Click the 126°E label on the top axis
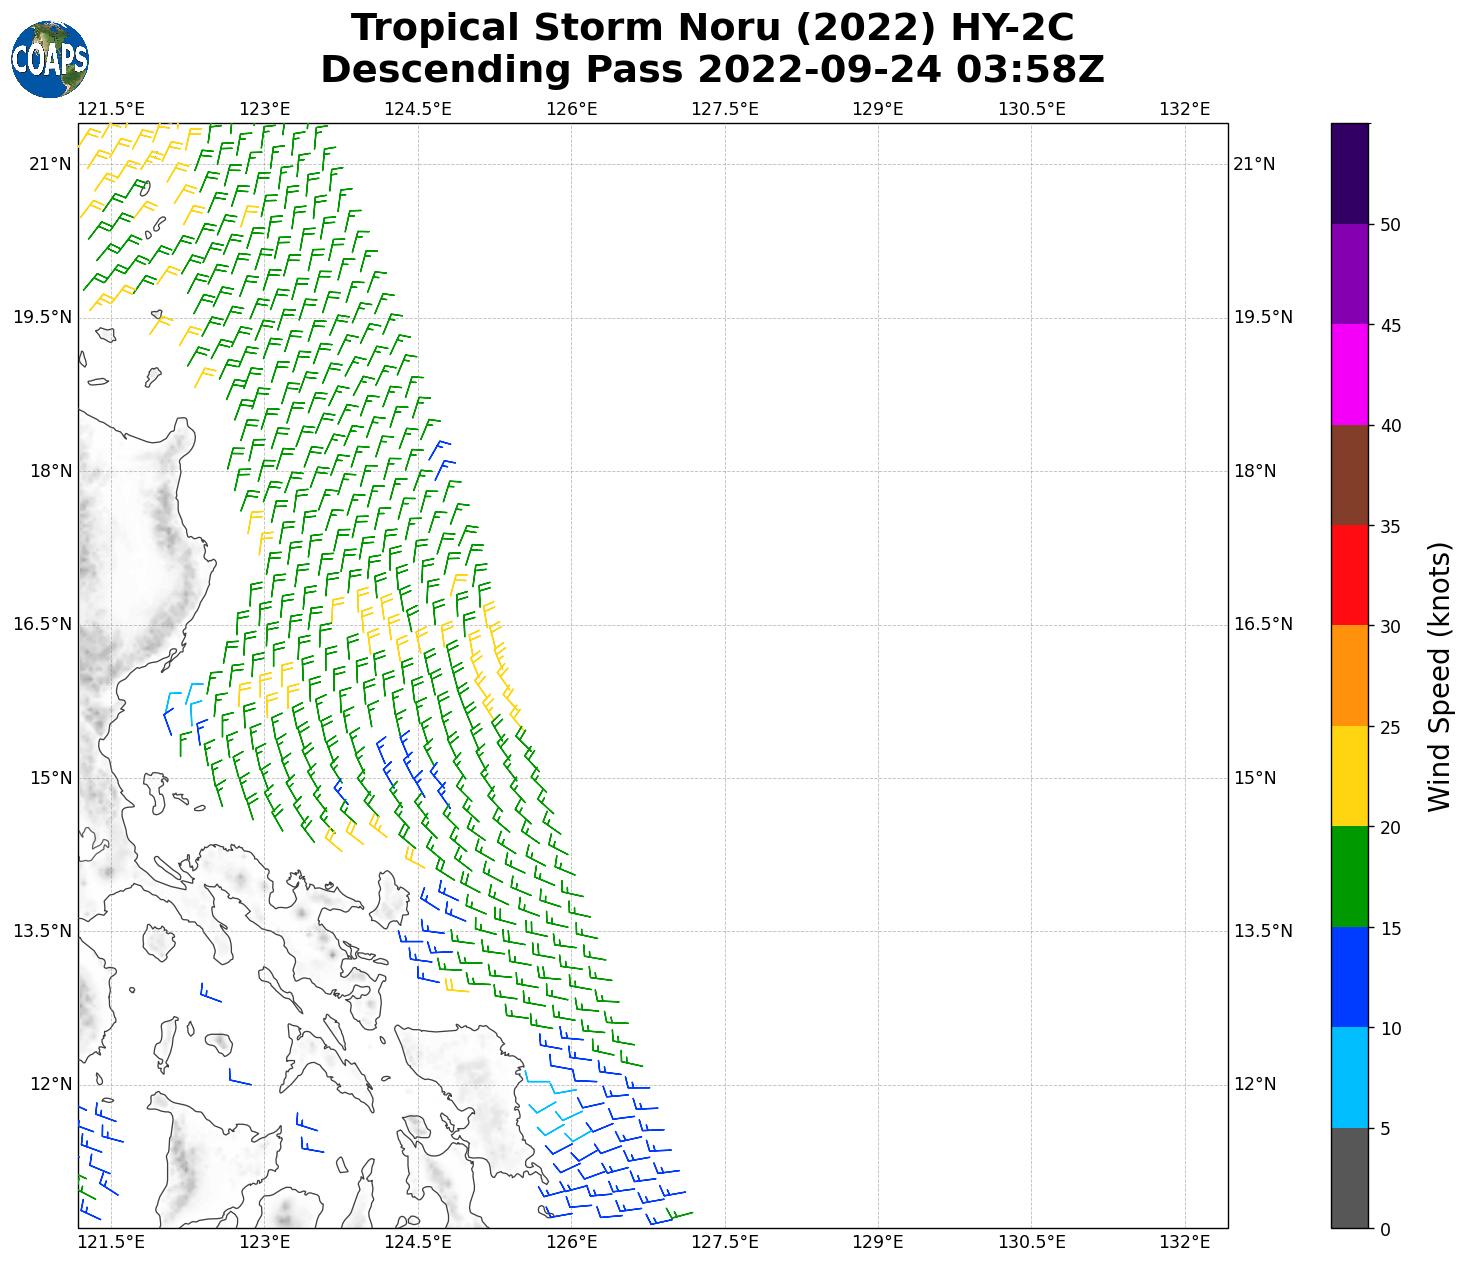 click(x=571, y=108)
